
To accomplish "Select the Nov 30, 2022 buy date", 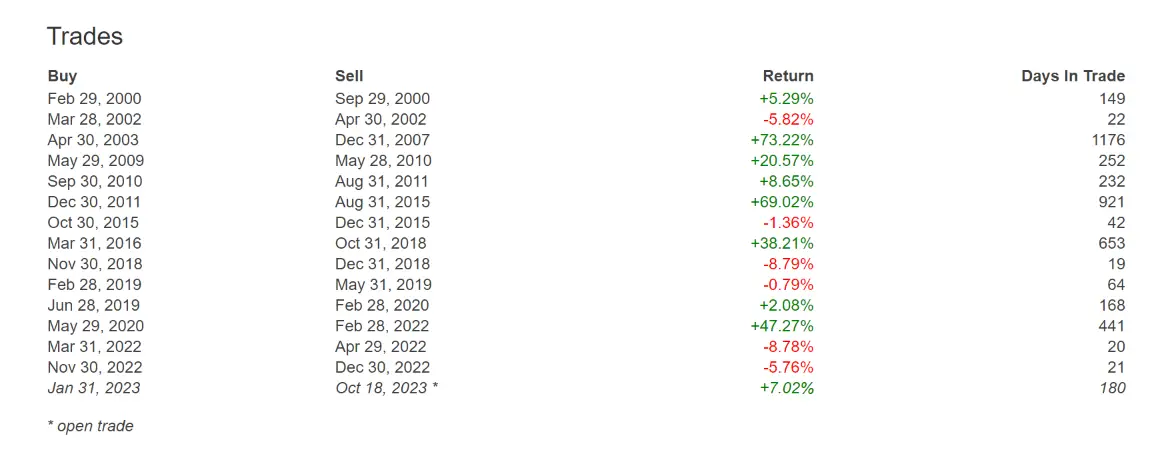I will pyautogui.click(x=95, y=367).
